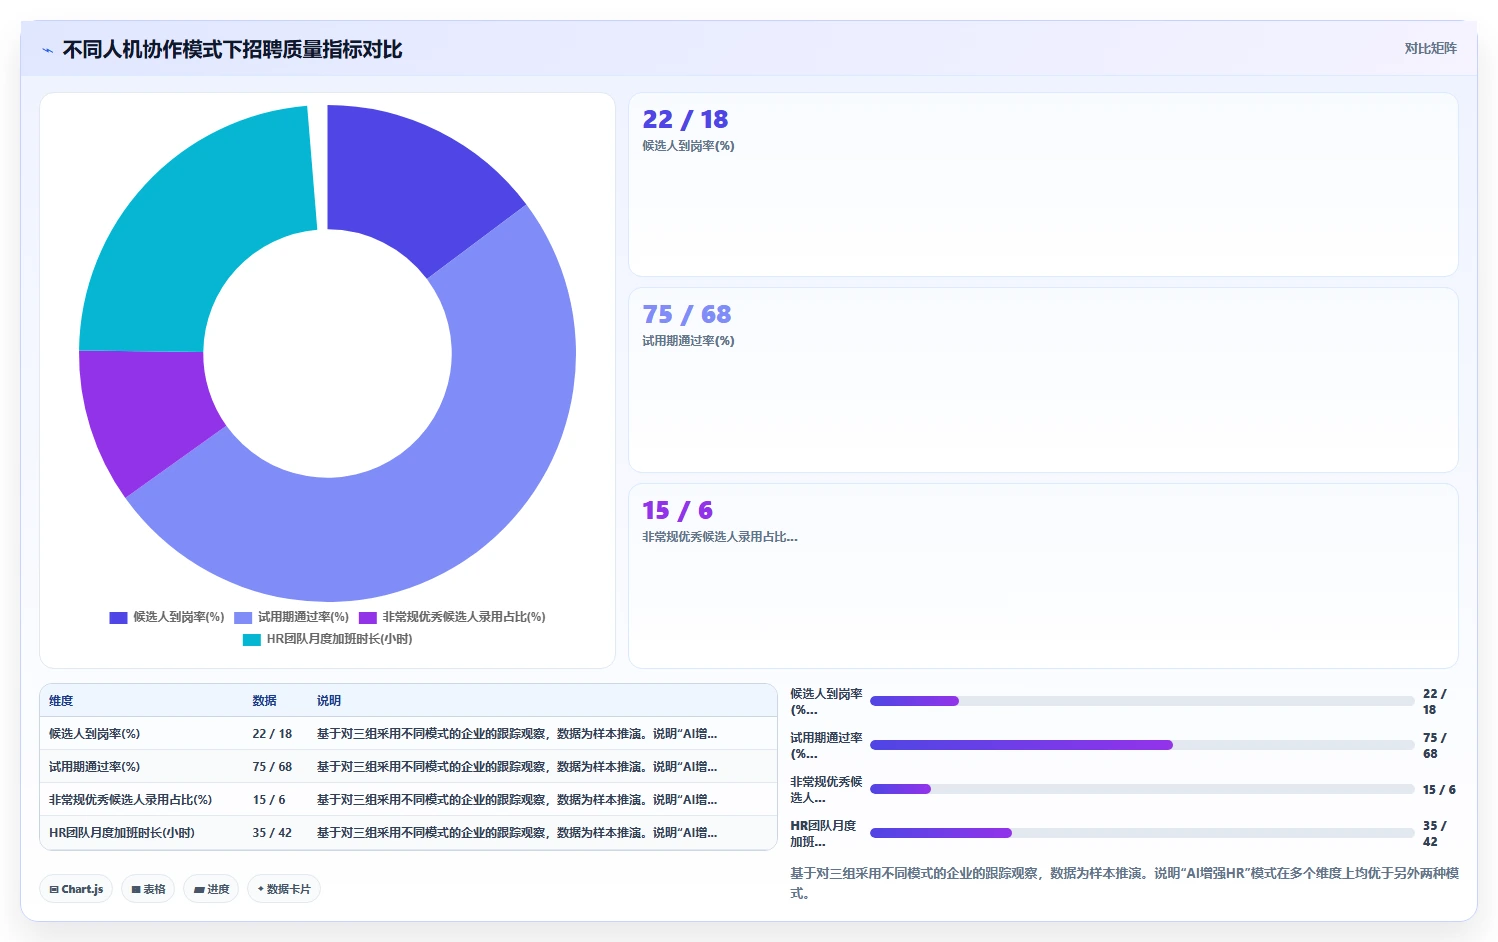Toggle the 候选人到岗率(%) legend swatch
Viewport: 1498px width, 942px height.
point(118,617)
